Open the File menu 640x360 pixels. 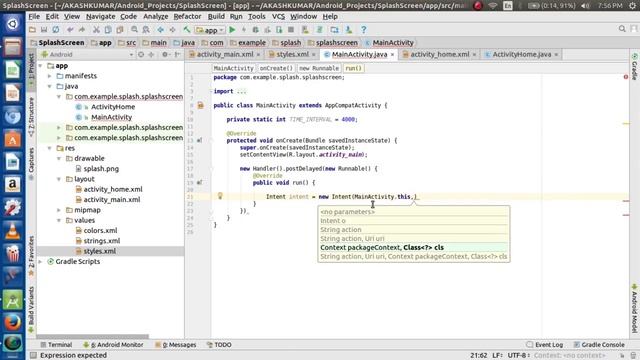coord(34,16)
